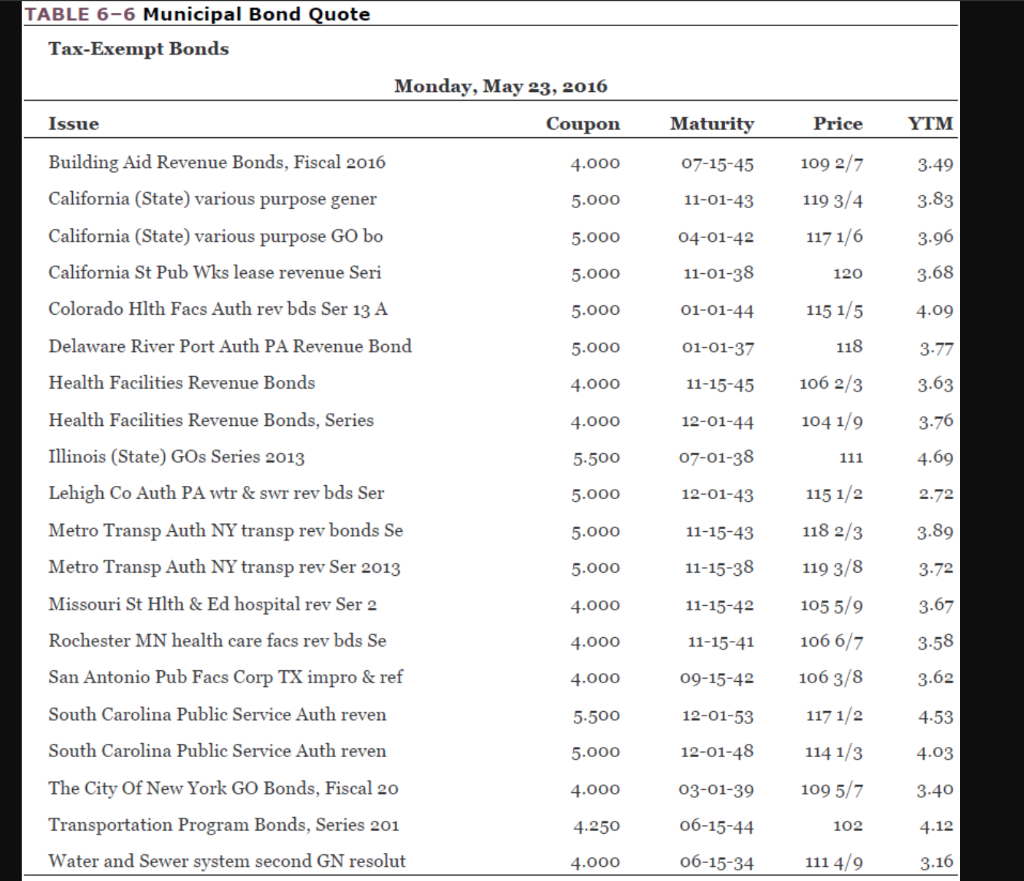Click the YTM column header
Screen dimensions: 1024x881
930,123
